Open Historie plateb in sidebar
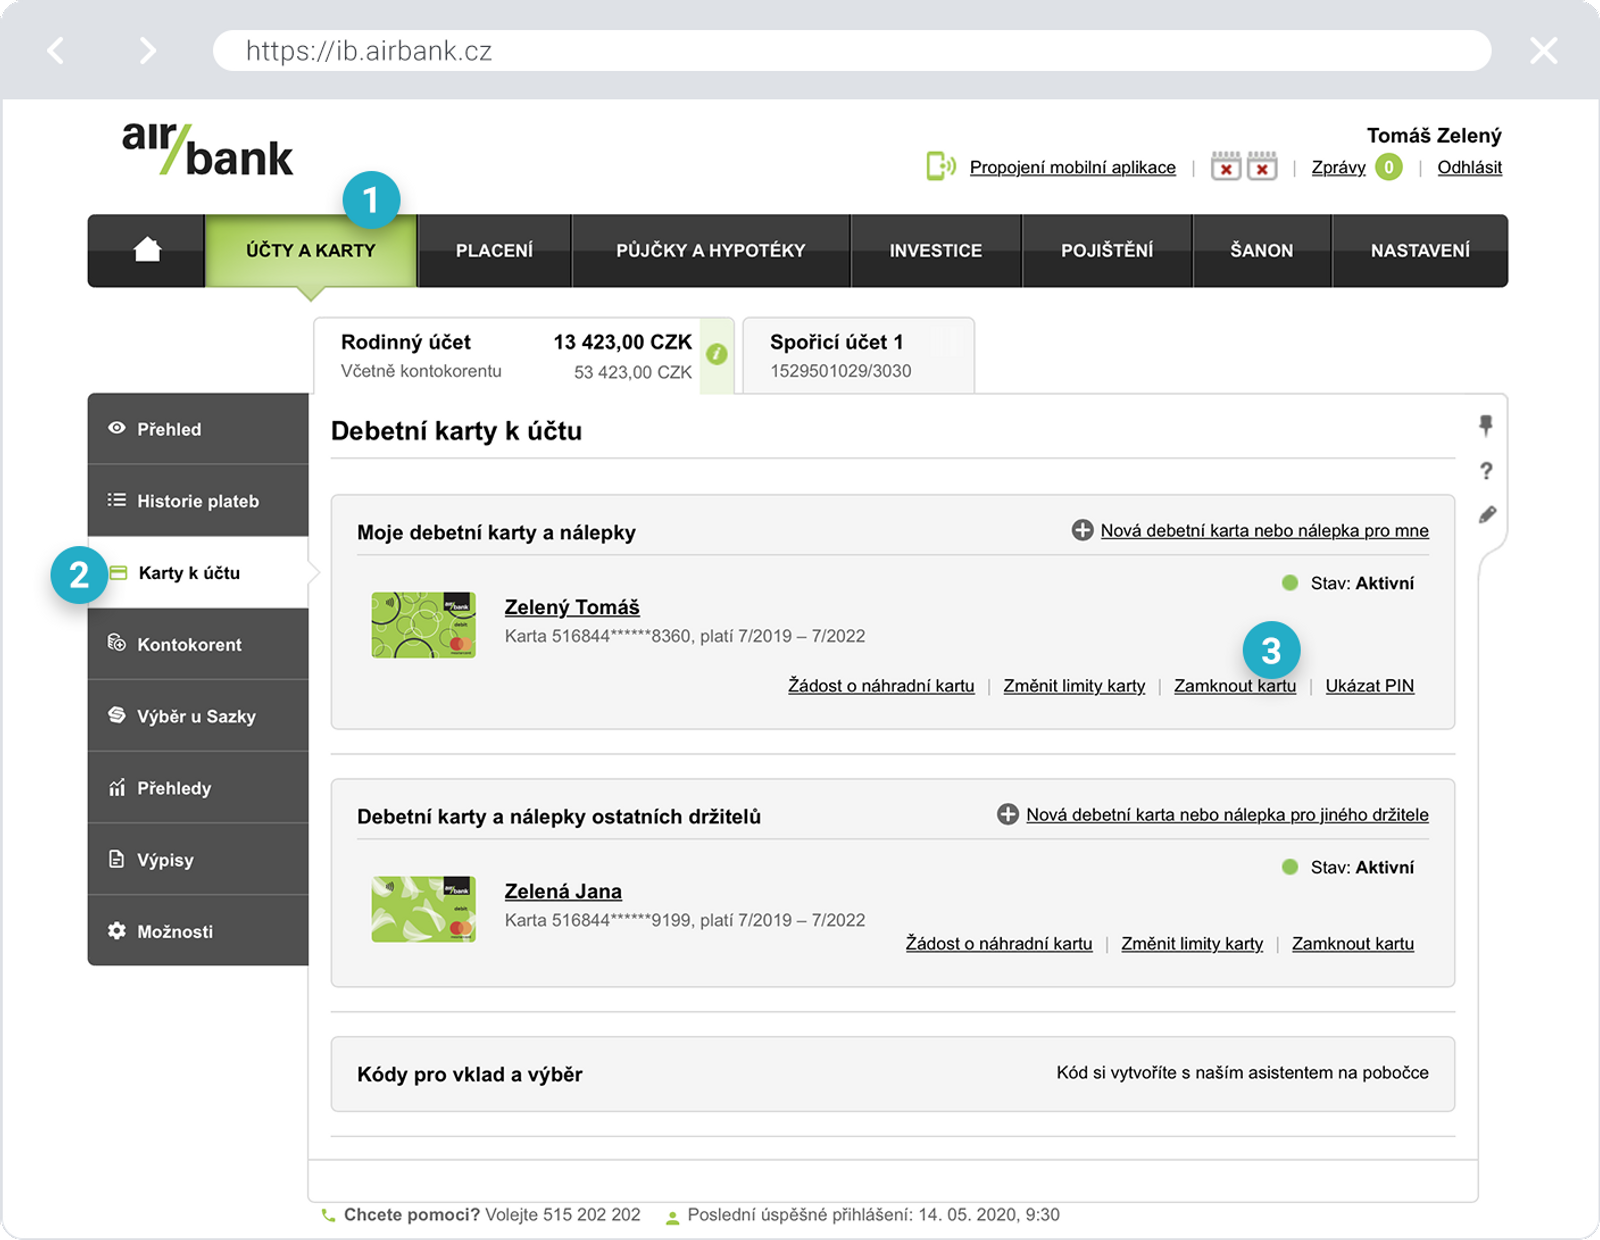 click(x=198, y=501)
